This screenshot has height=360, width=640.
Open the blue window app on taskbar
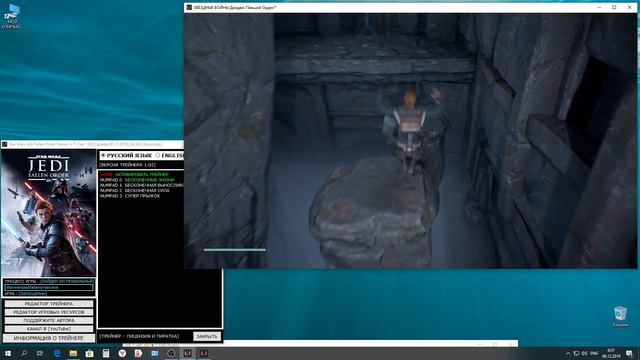pyautogui.click(x=155, y=353)
